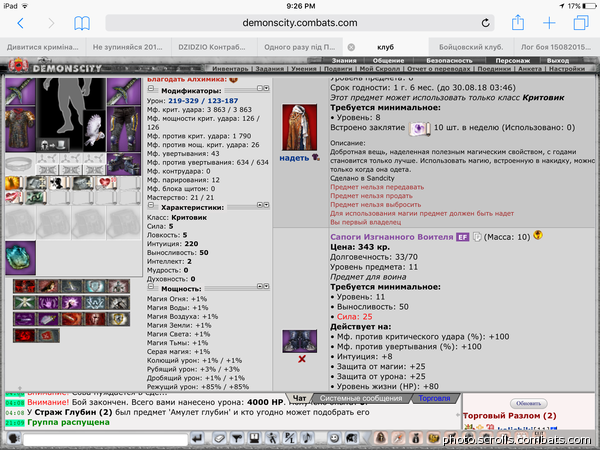The height and width of the screenshot is (450, 600).
Task: Use the fire scroll in the belt
Action: pos(15,184)
